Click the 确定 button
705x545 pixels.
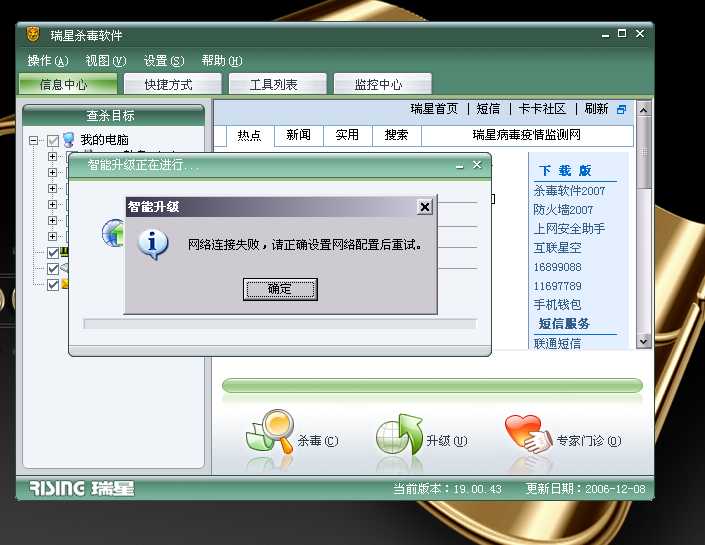[280, 289]
